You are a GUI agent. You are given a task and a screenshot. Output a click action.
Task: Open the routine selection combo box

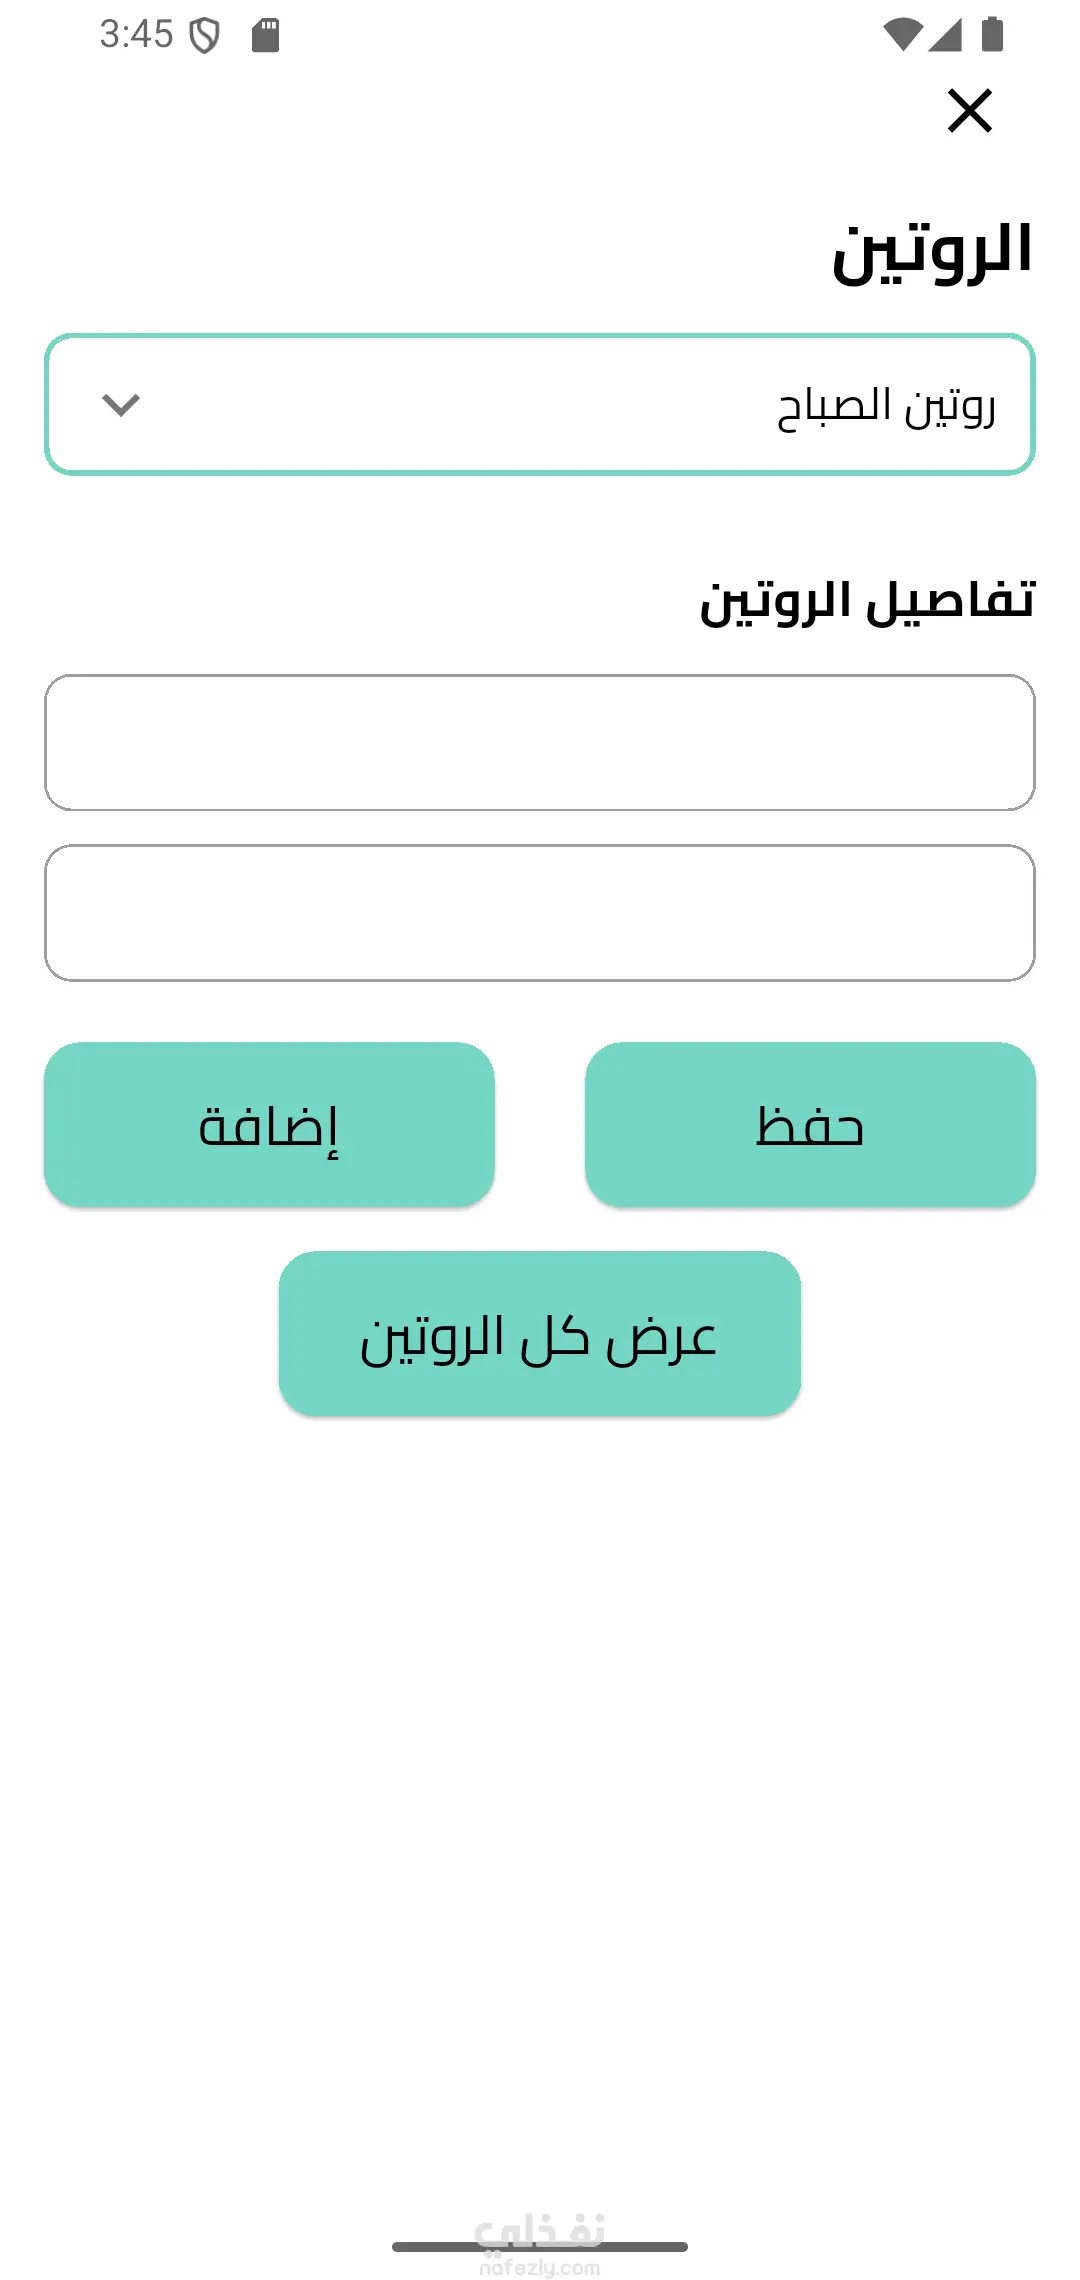(540, 405)
